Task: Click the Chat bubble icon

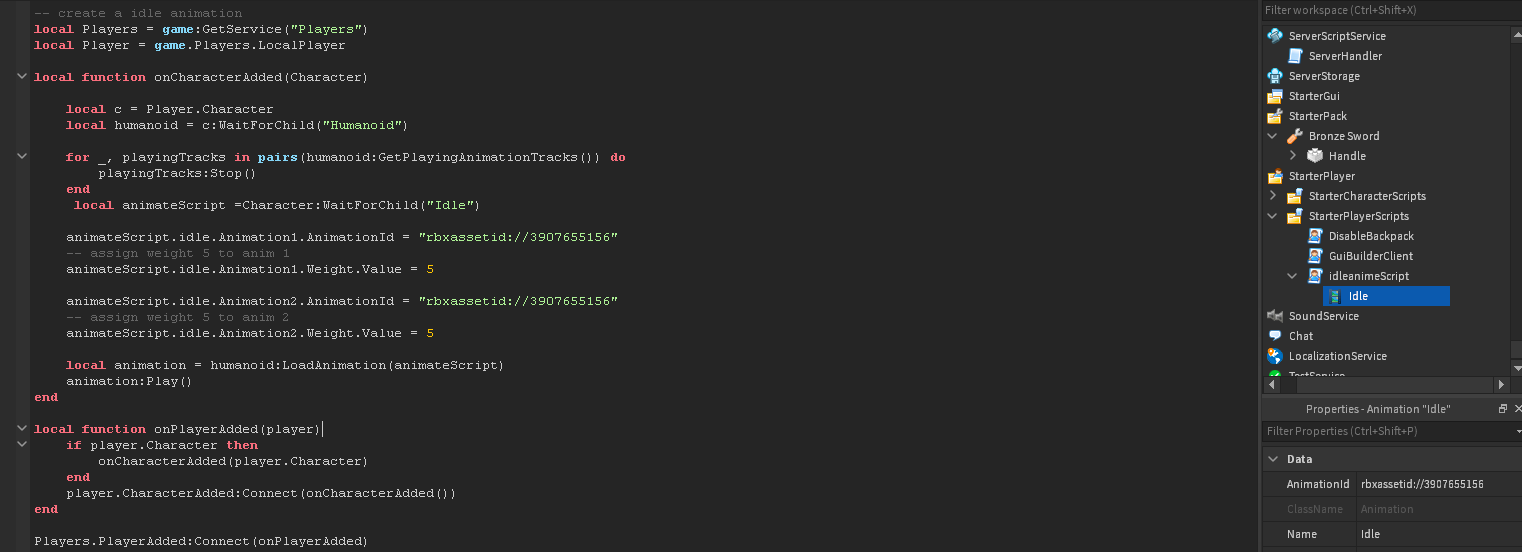Action: (x=1275, y=336)
